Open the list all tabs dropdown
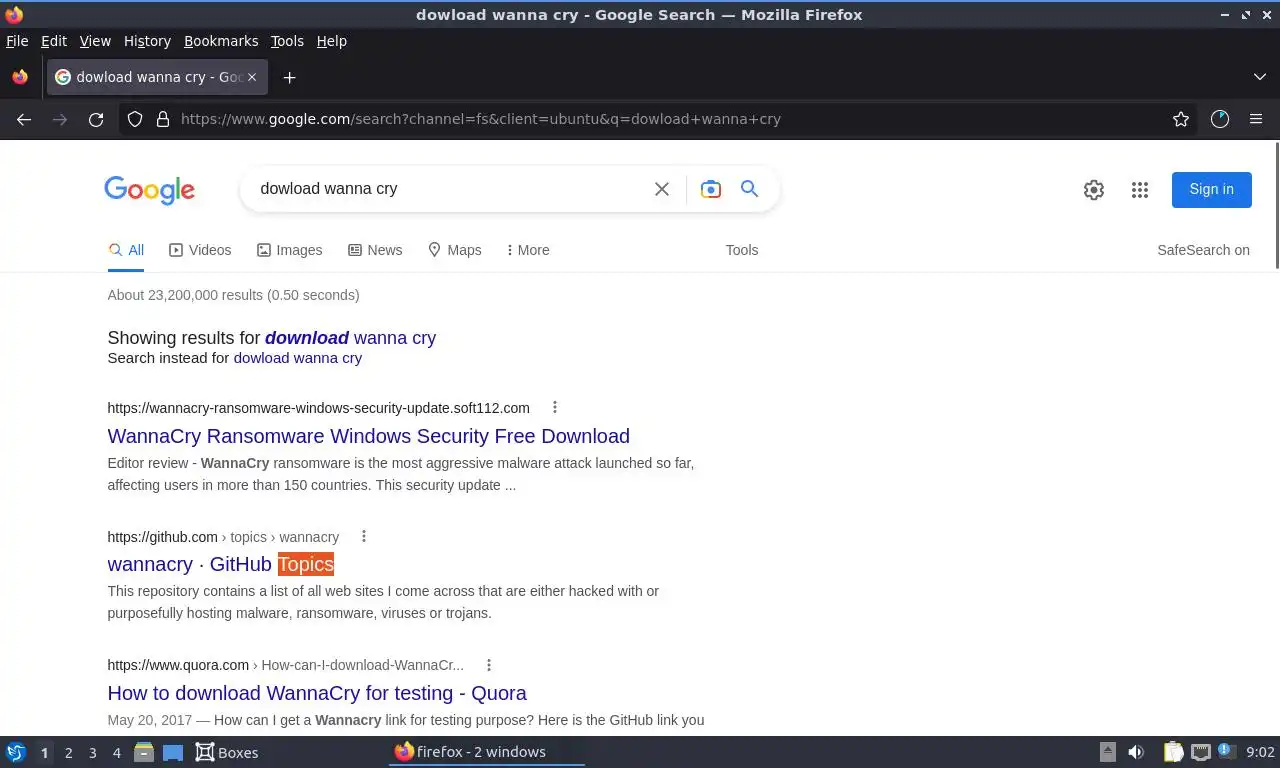This screenshot has height=768, width=1280. point(1260,77)
